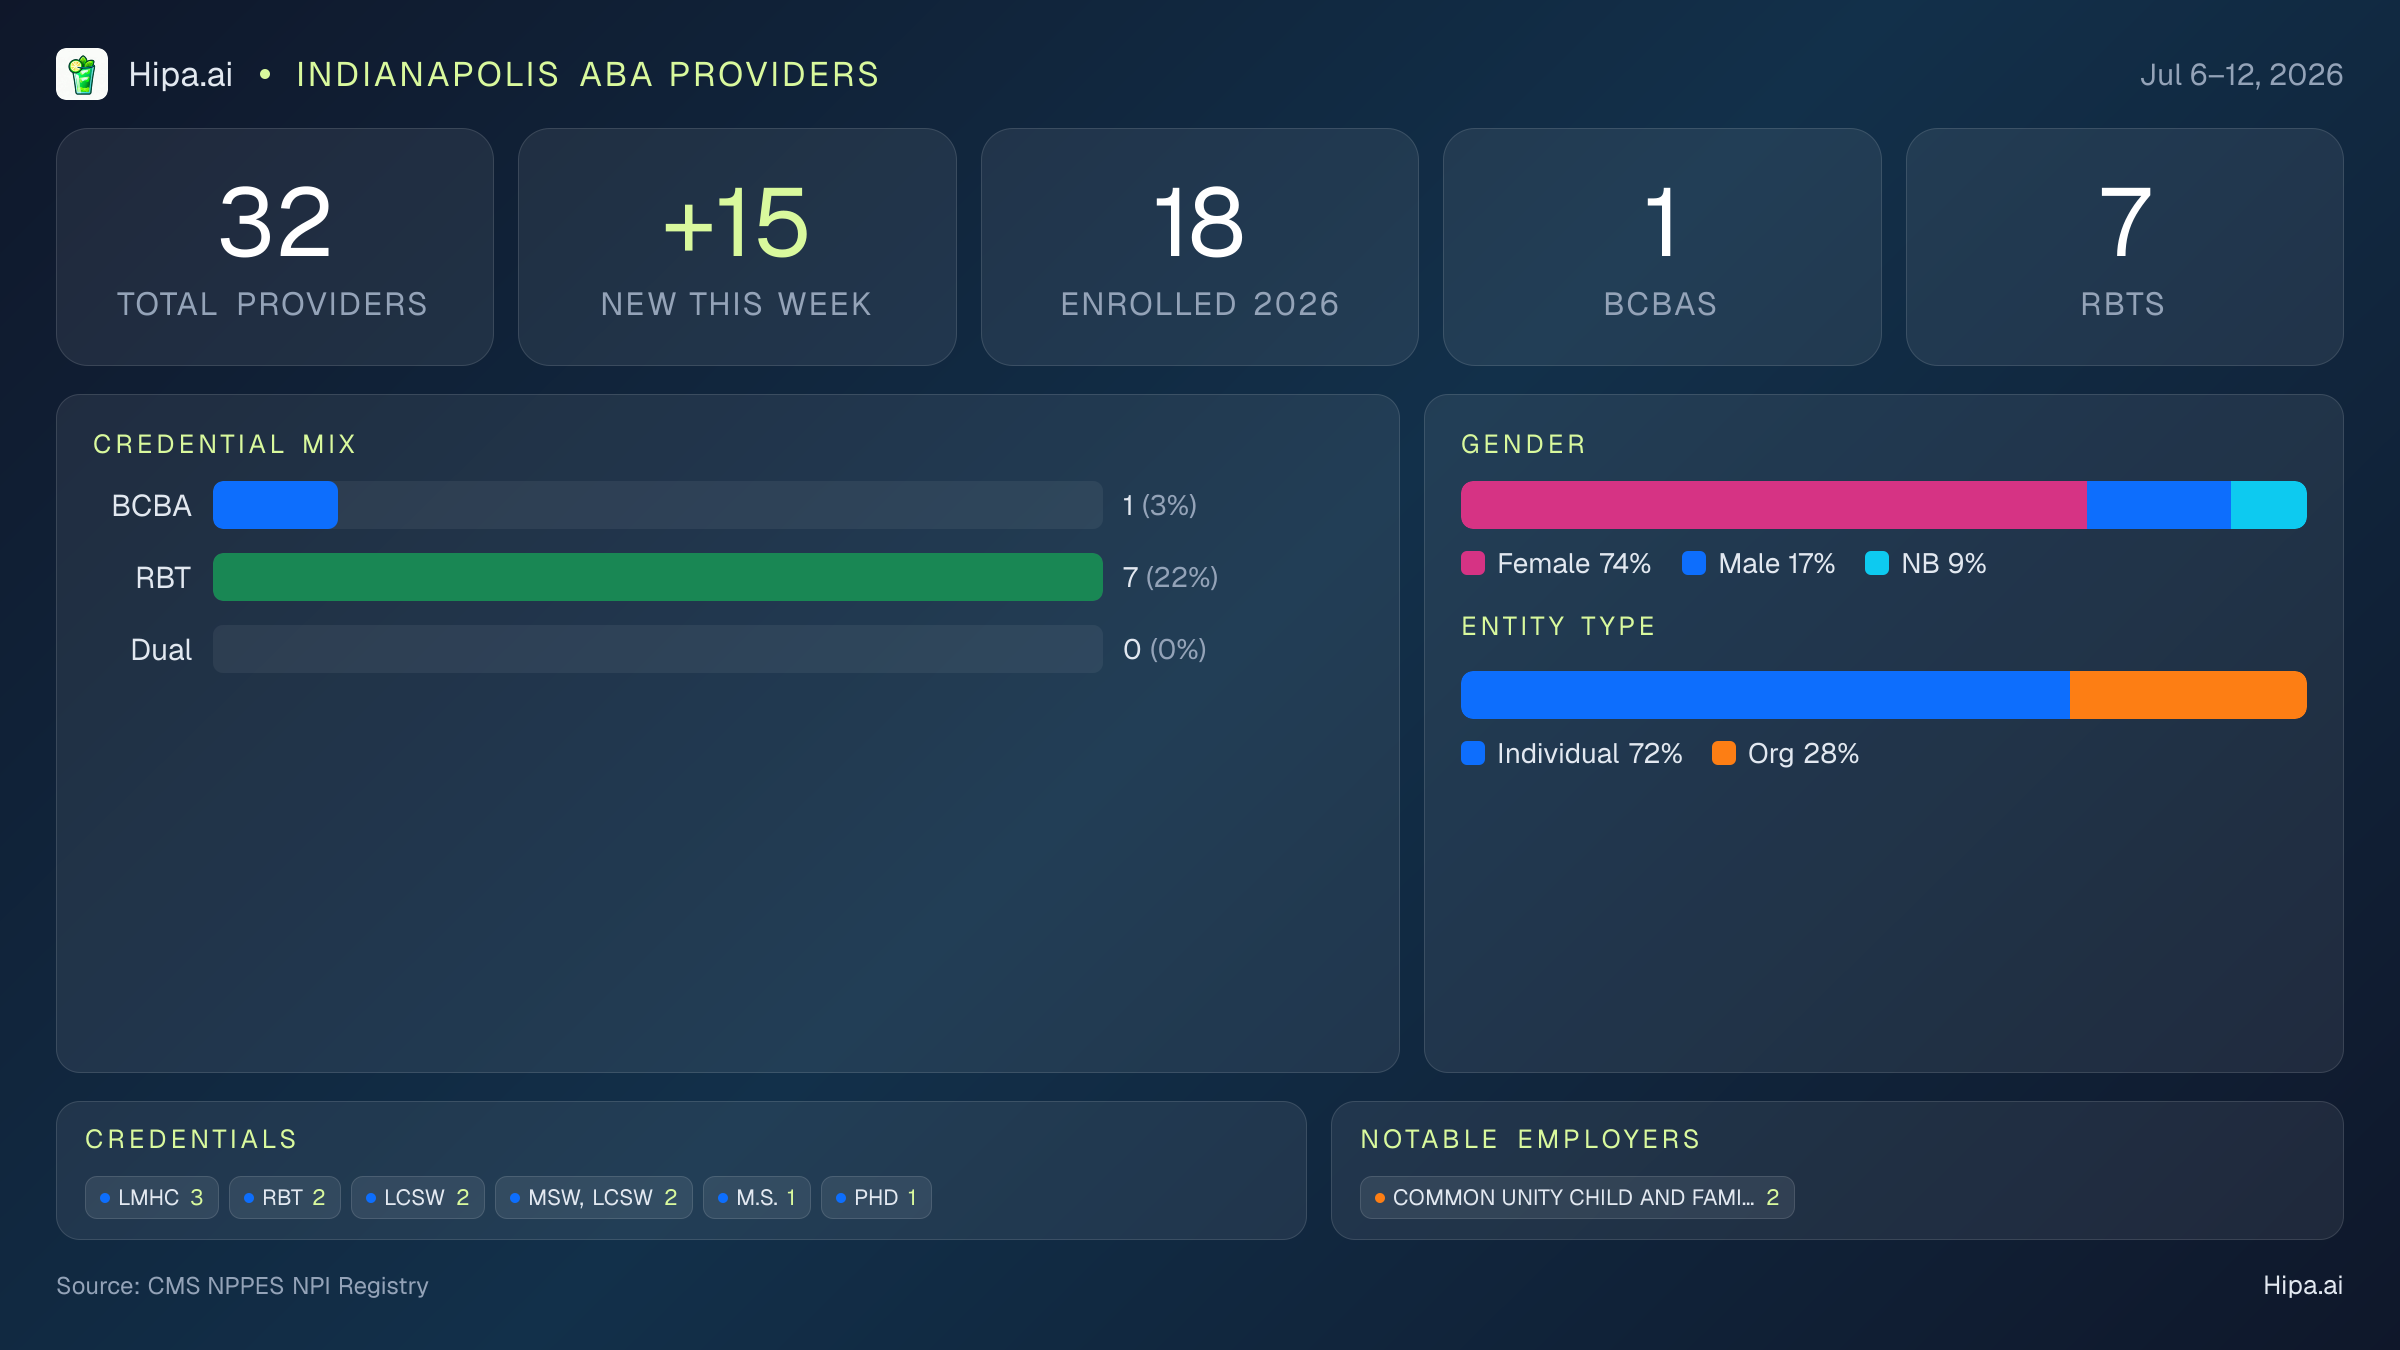The height and width of the screenshot is (1350, 2400).
Task: Select the LCSW 2 credential chip
Action: (418, 1197)
